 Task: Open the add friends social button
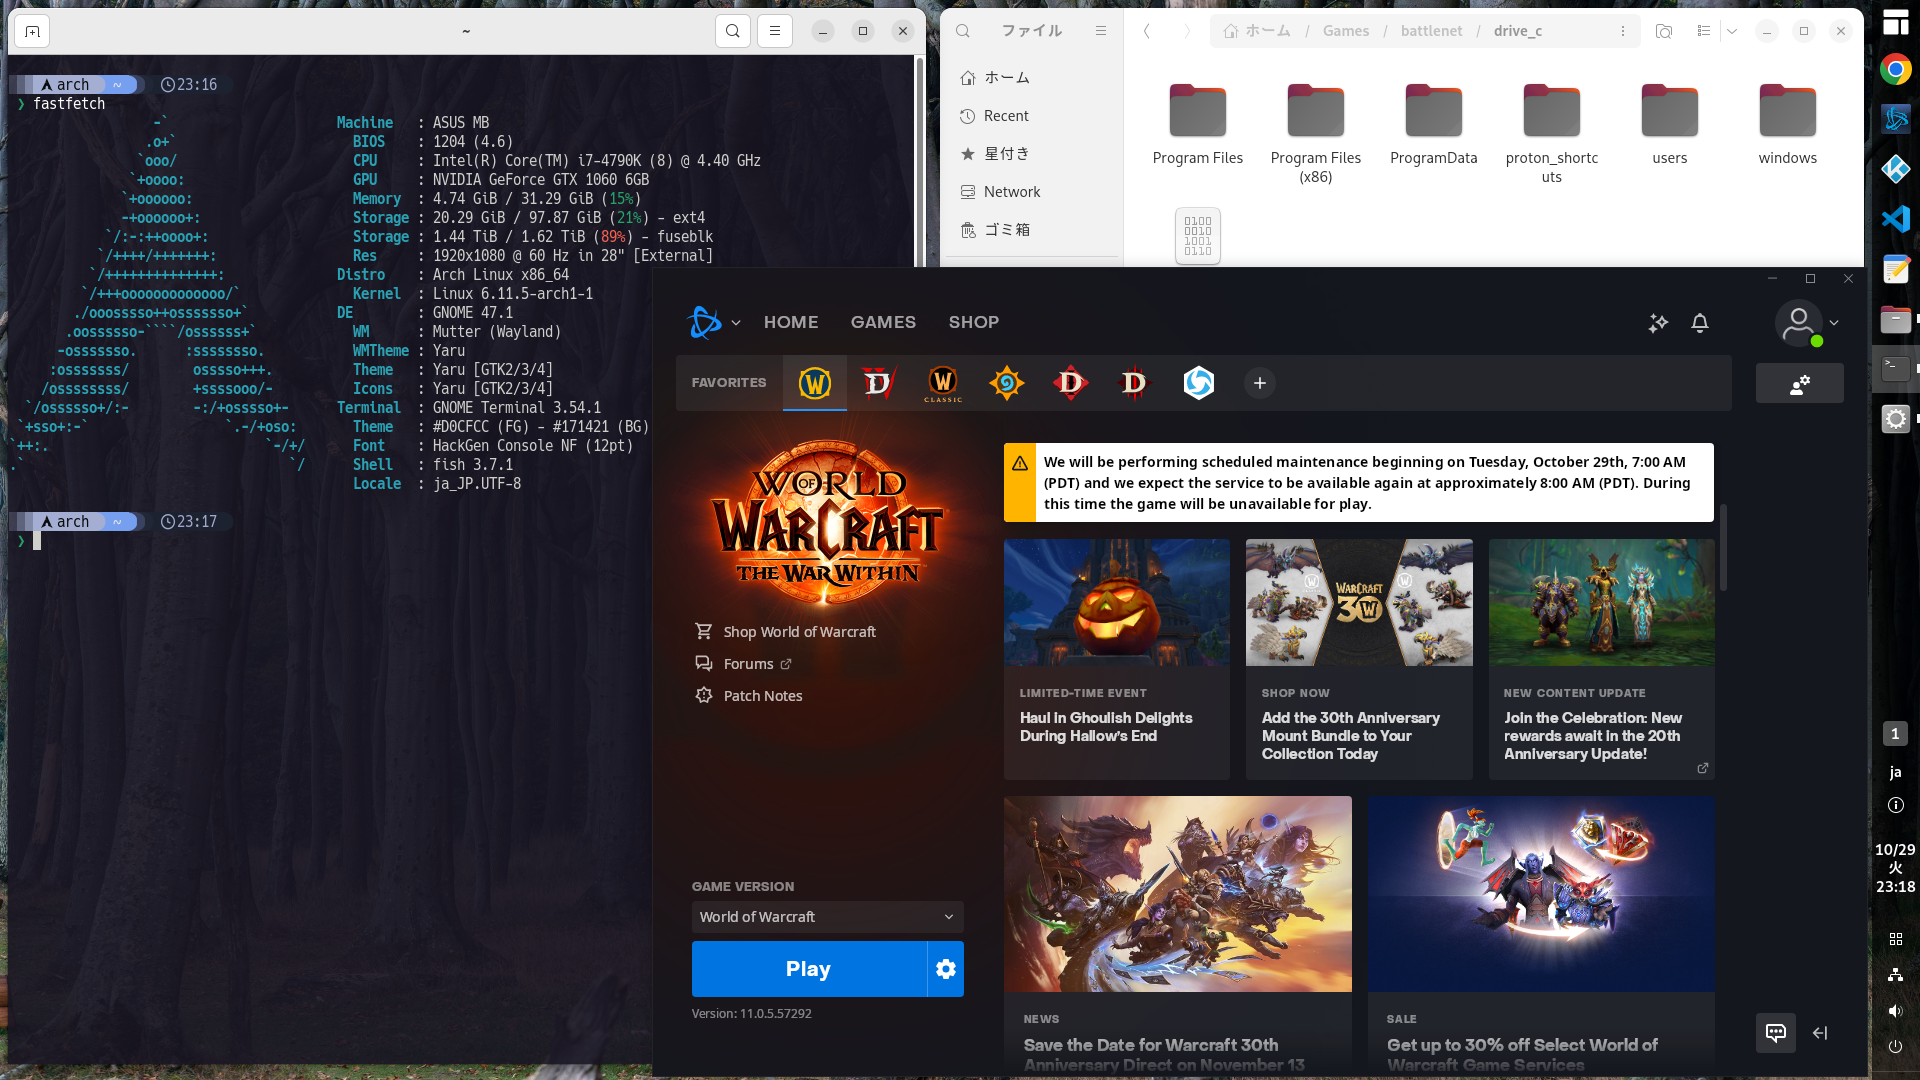pos(1800,384)
